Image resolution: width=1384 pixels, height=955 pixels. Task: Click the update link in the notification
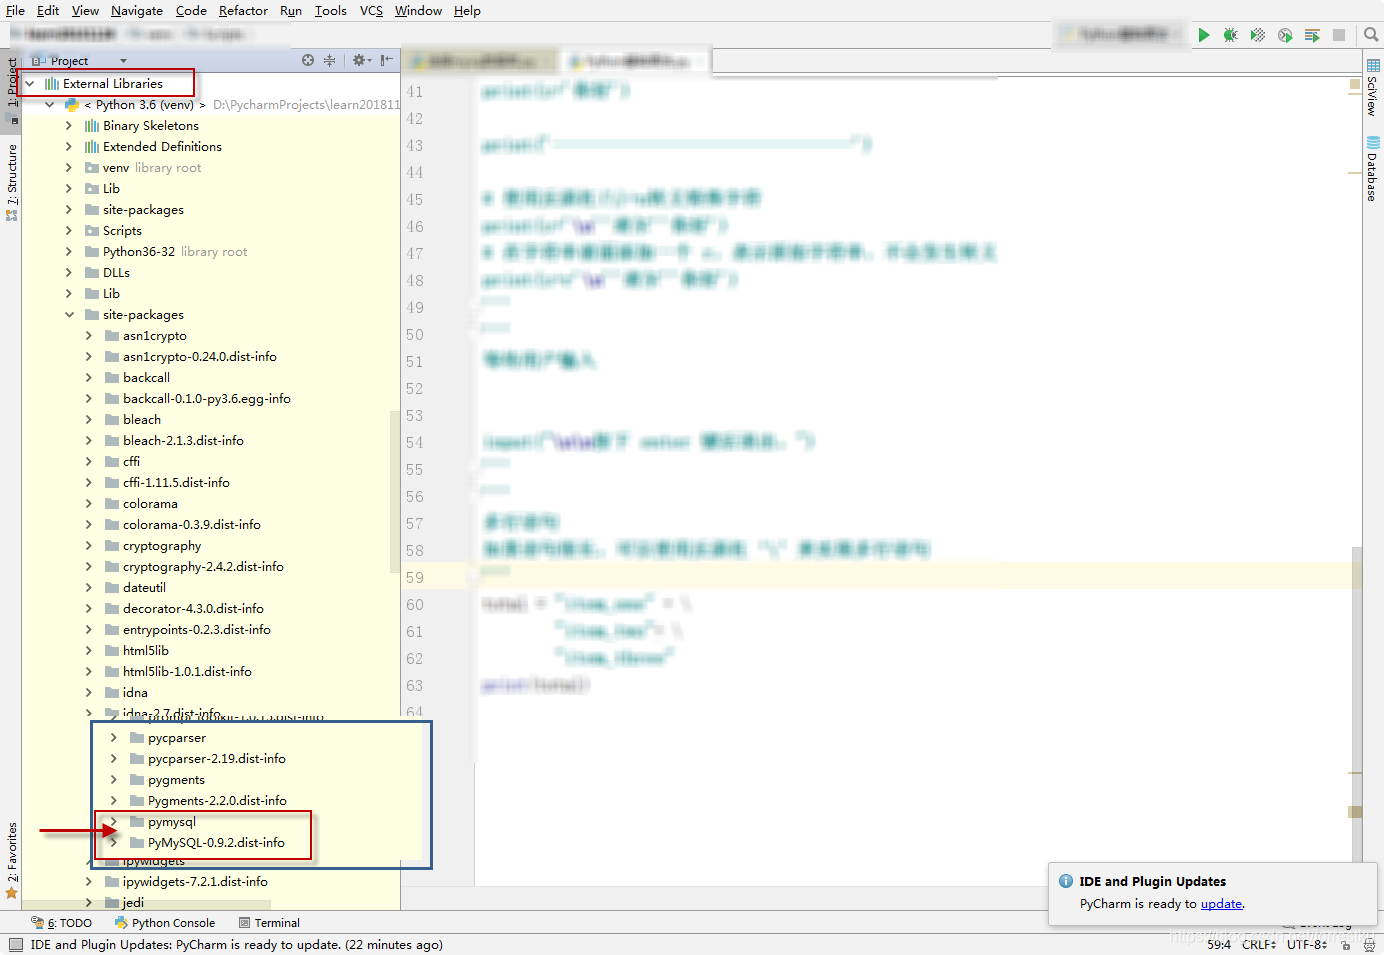point(1221,903)
